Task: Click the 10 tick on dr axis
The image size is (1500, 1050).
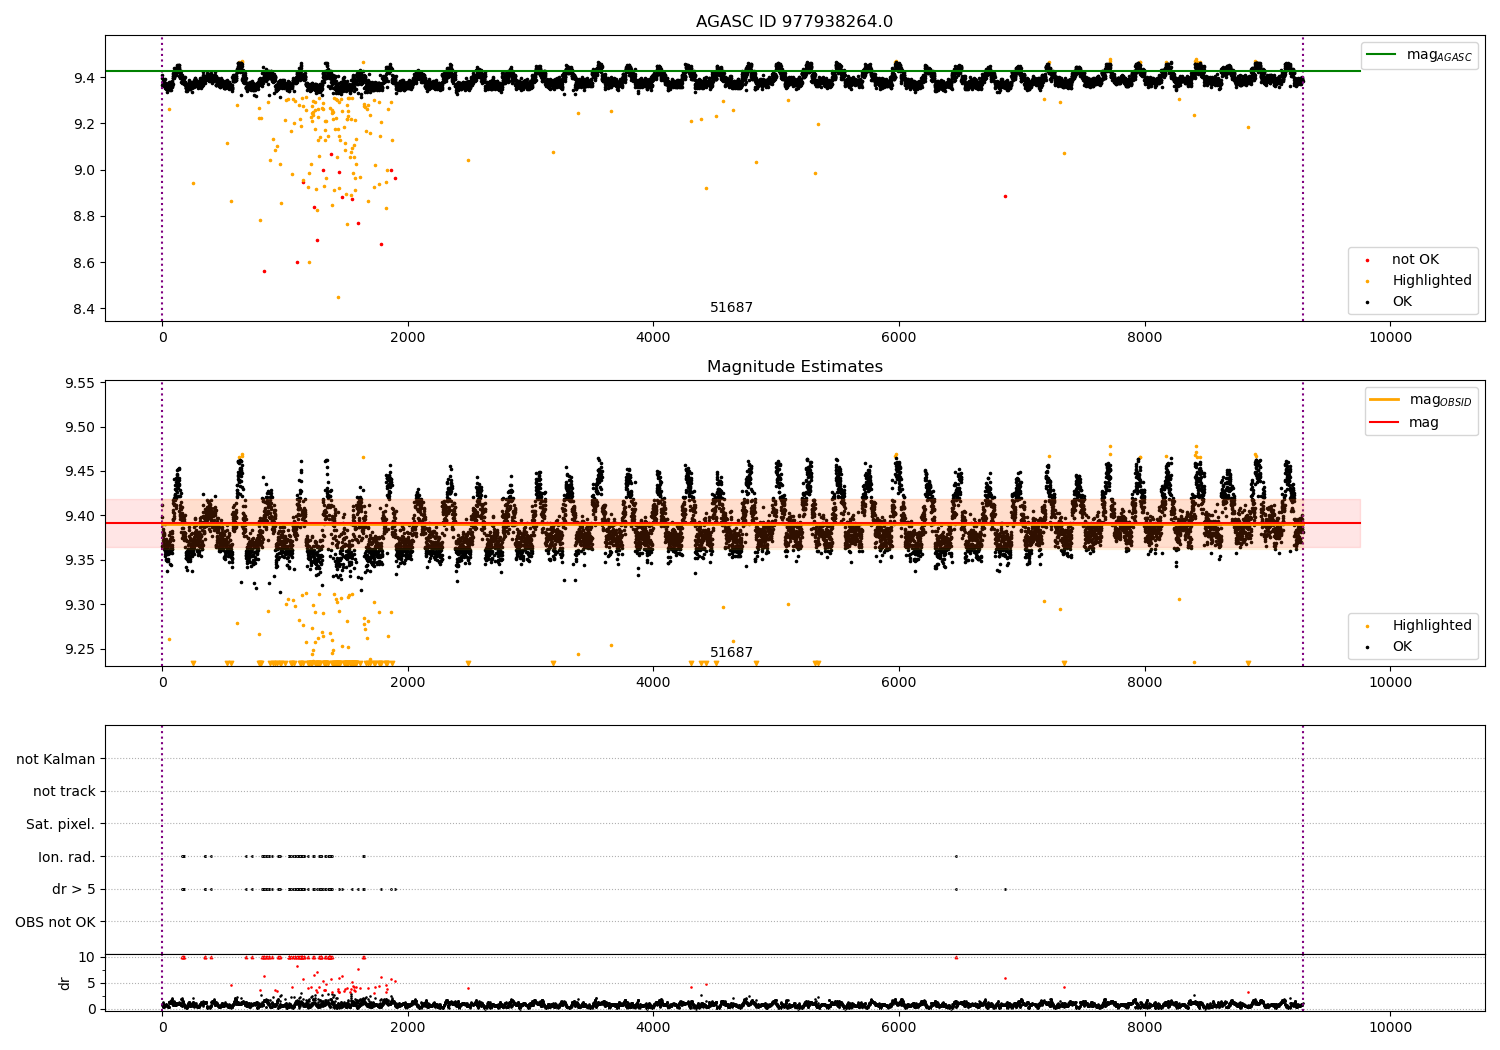Action: click(x=87, y=957)
